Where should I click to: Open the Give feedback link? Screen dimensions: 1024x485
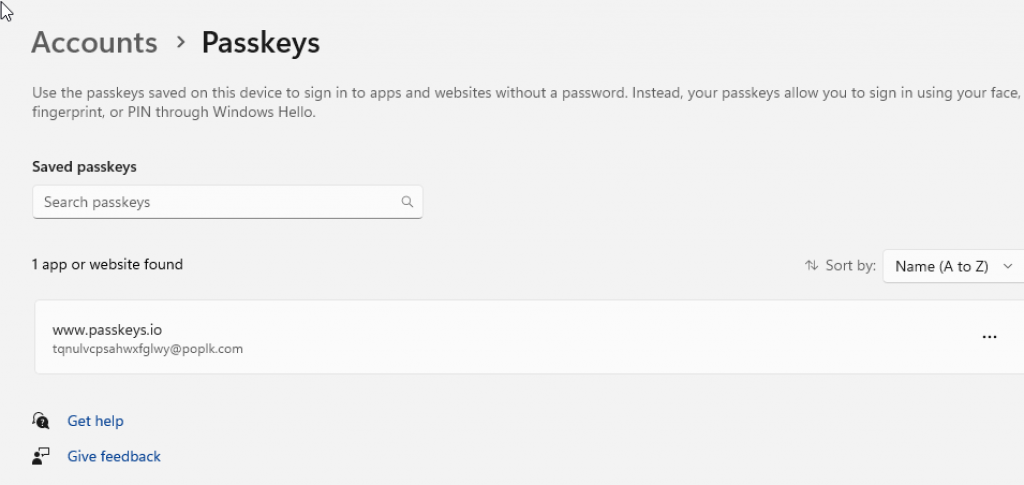pos(113,456)
